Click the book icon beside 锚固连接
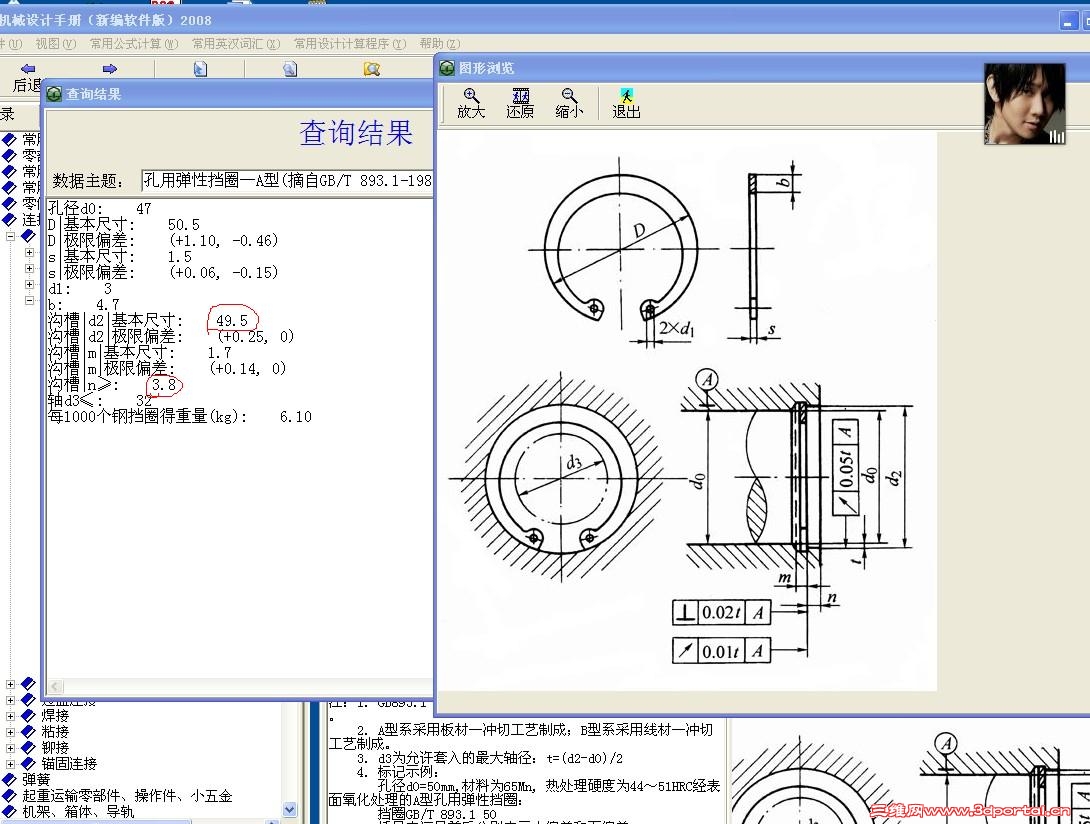This screenshot has width=1090, height=824. coord(29,764)
